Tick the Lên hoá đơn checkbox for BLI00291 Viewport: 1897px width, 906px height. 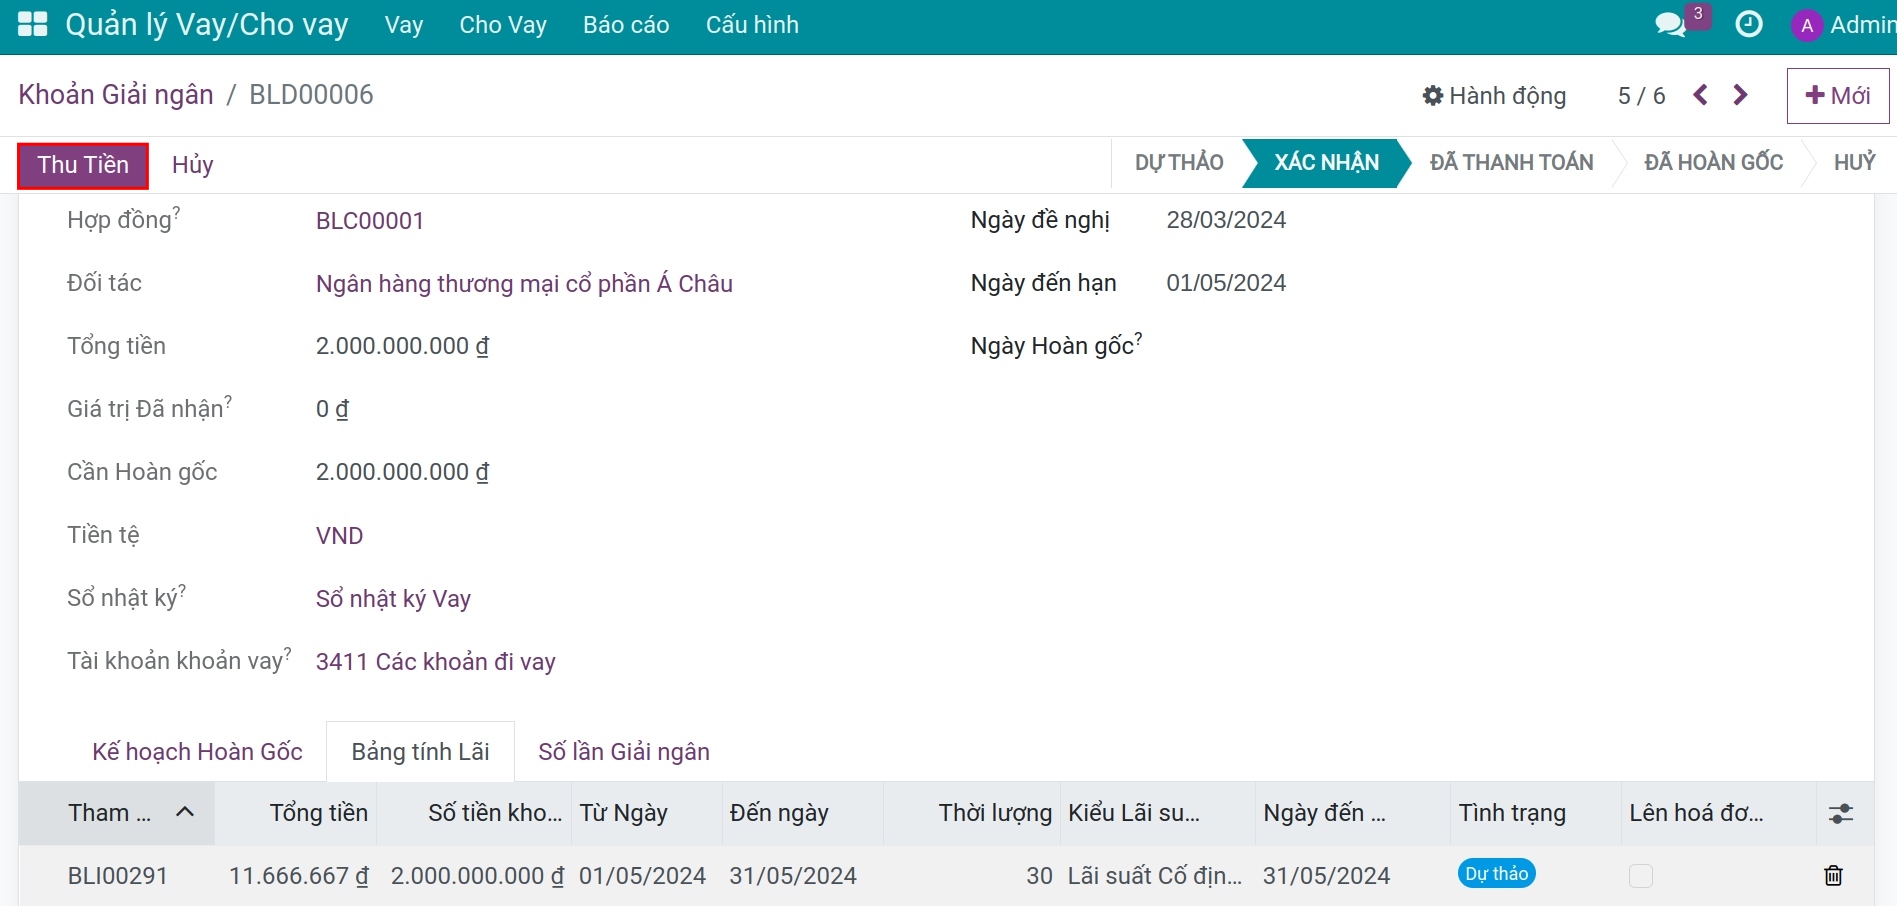(x=1641, y=876)
